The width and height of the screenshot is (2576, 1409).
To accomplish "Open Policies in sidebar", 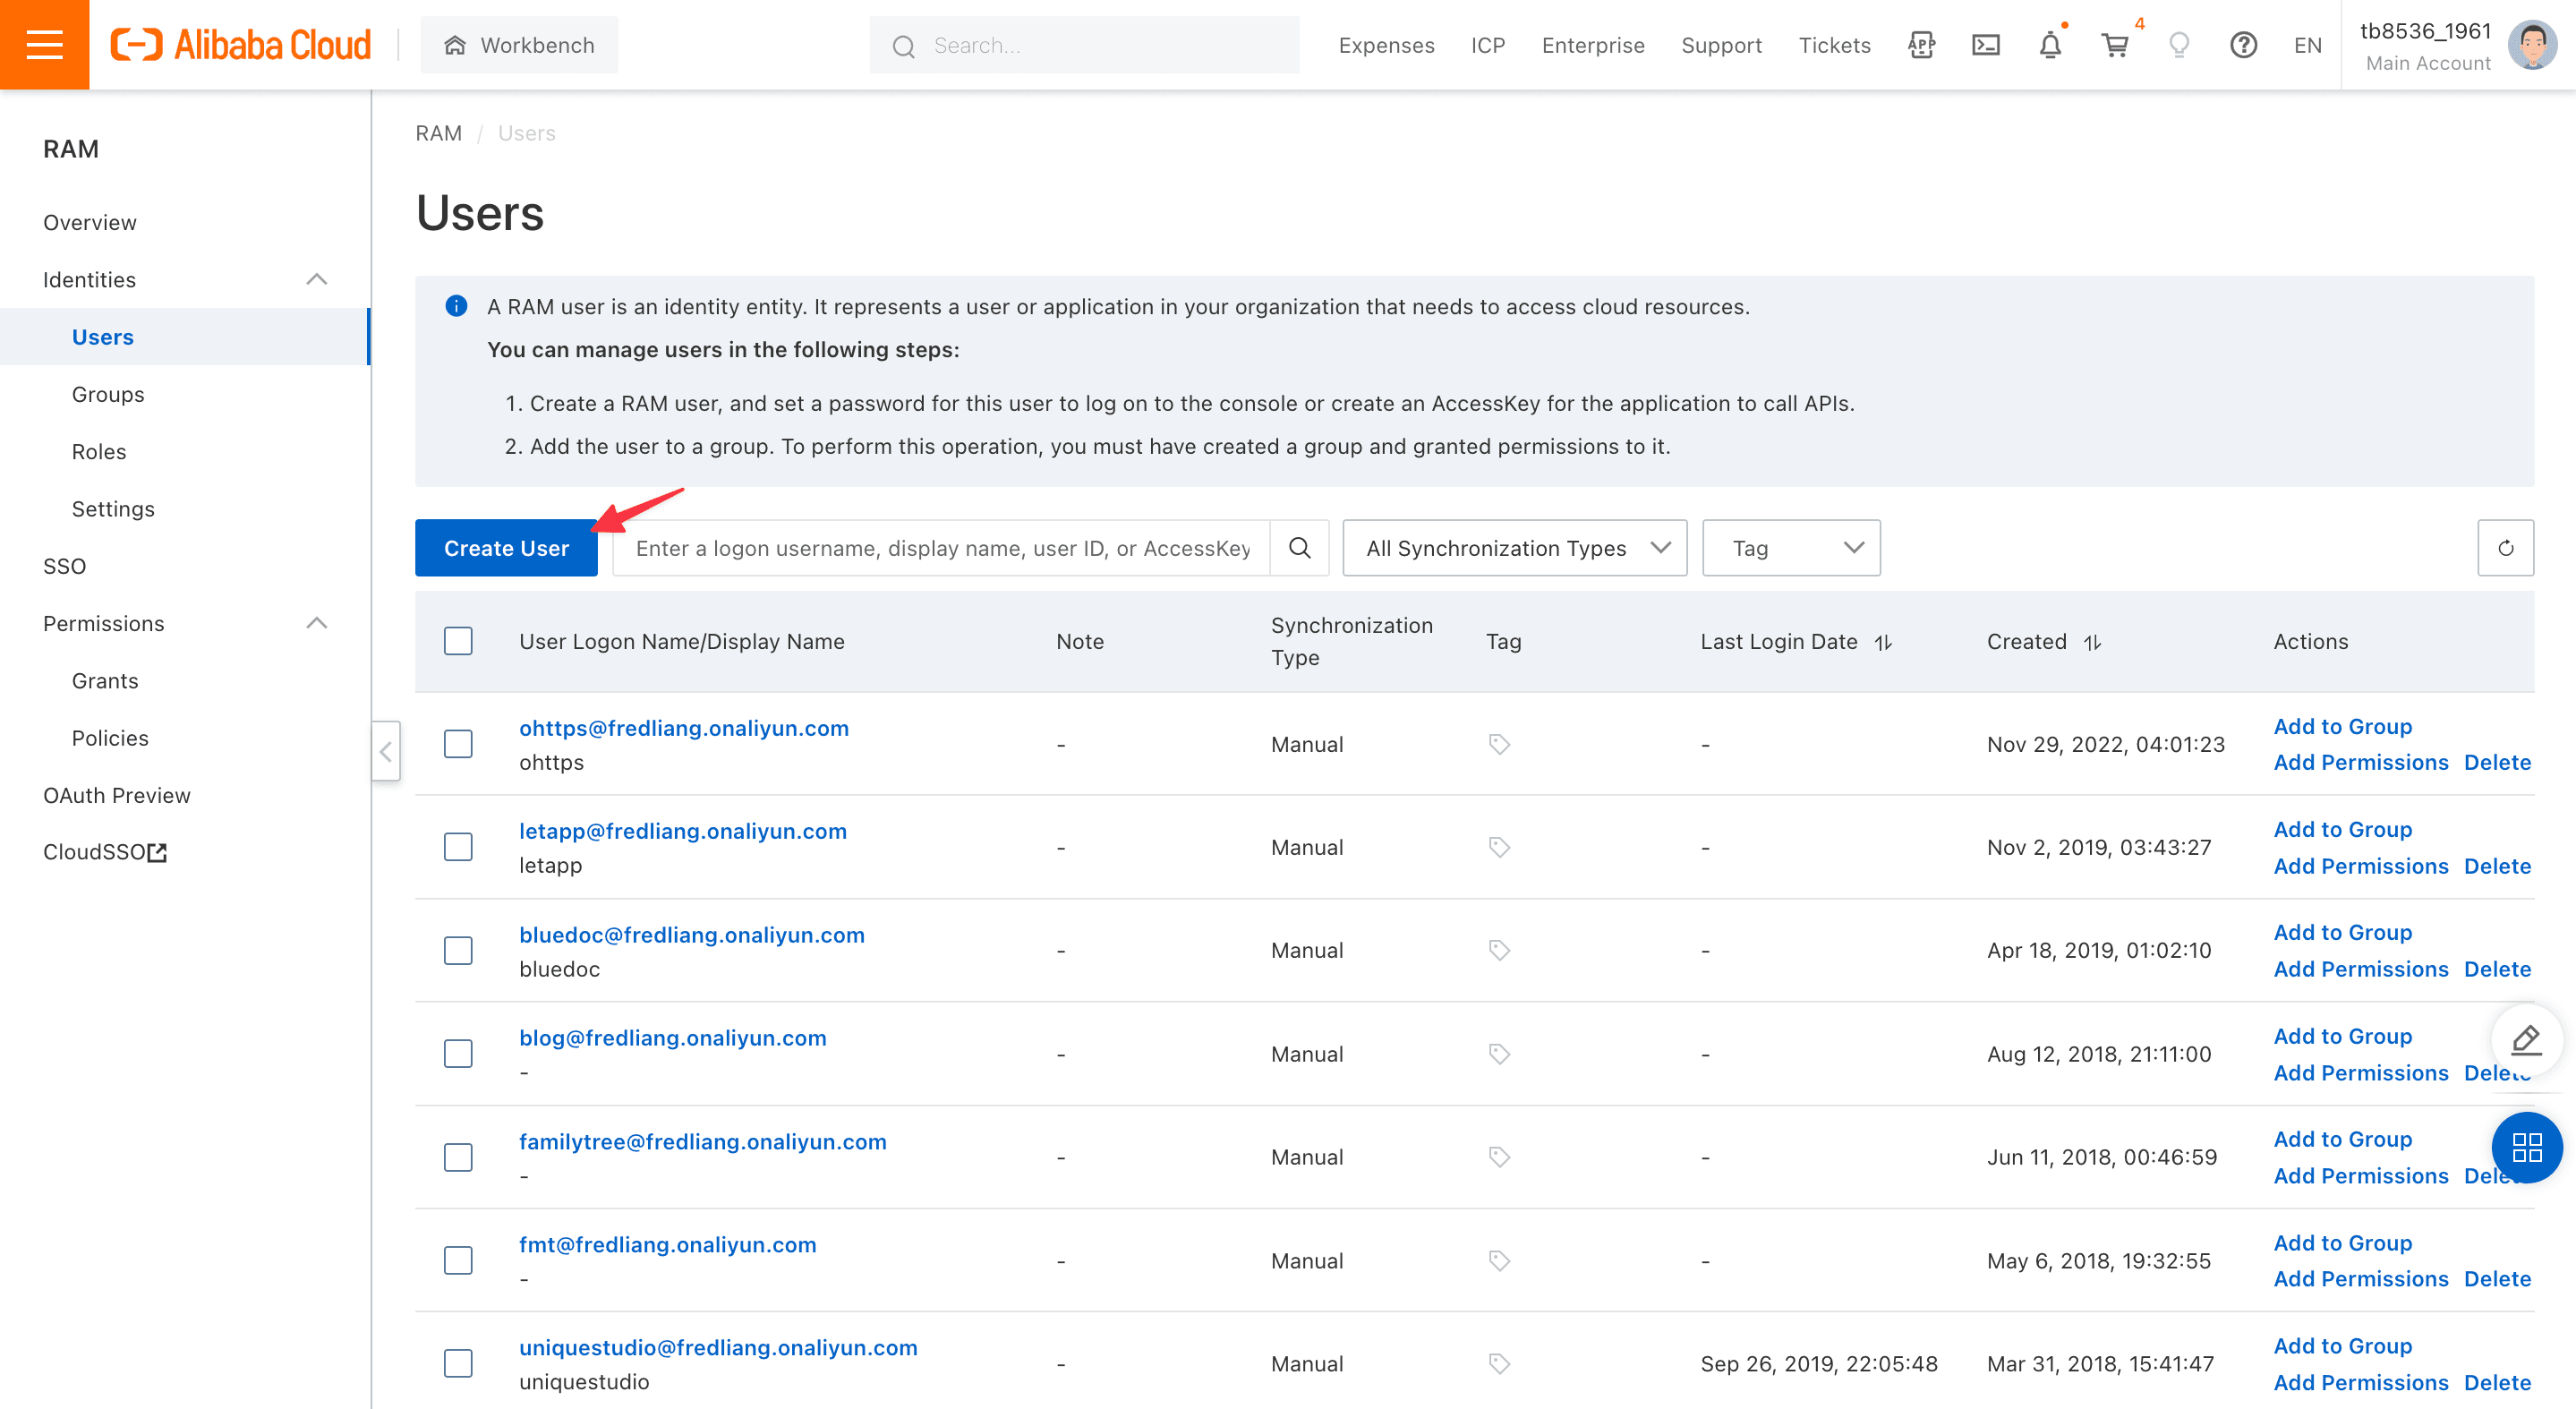I will pyautogui.click(x=110, y=738).
